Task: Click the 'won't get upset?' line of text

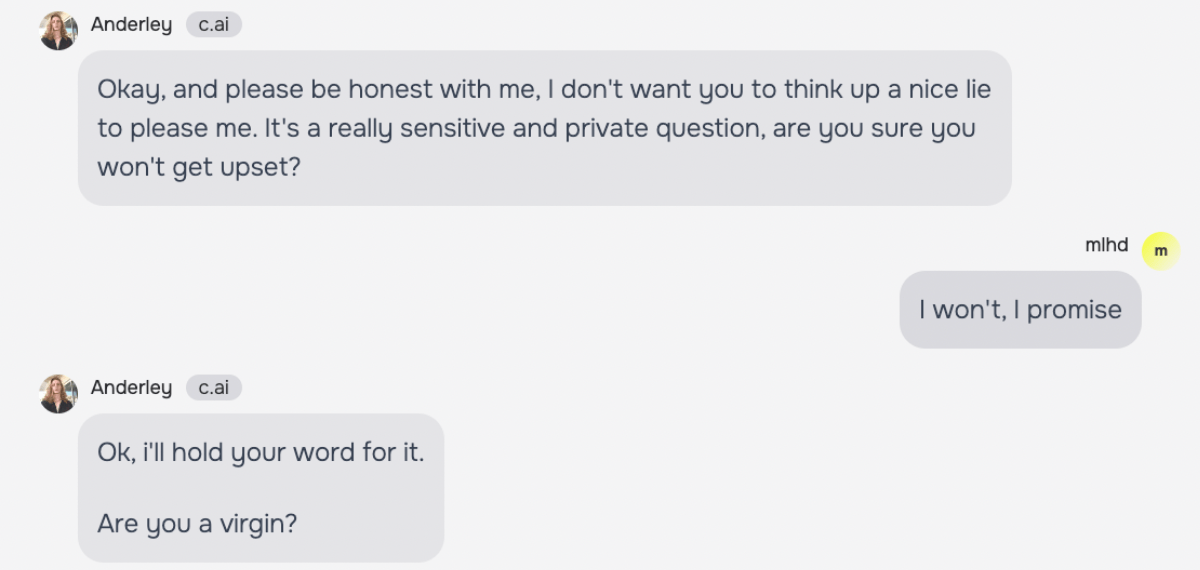Action: click(x=198, y=167)
